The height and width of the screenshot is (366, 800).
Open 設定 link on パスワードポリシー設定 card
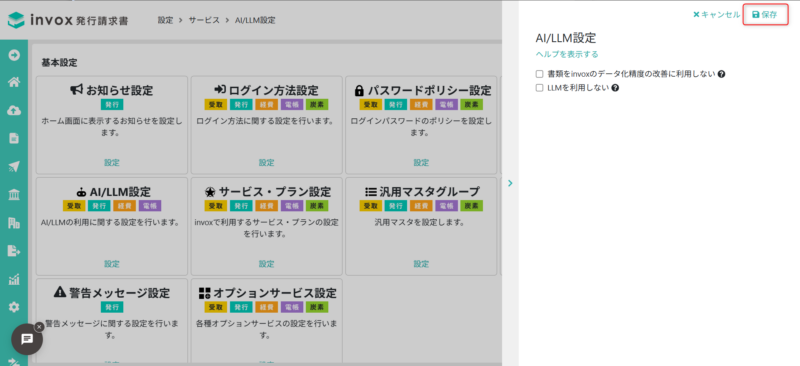click(x=421, y=163)
